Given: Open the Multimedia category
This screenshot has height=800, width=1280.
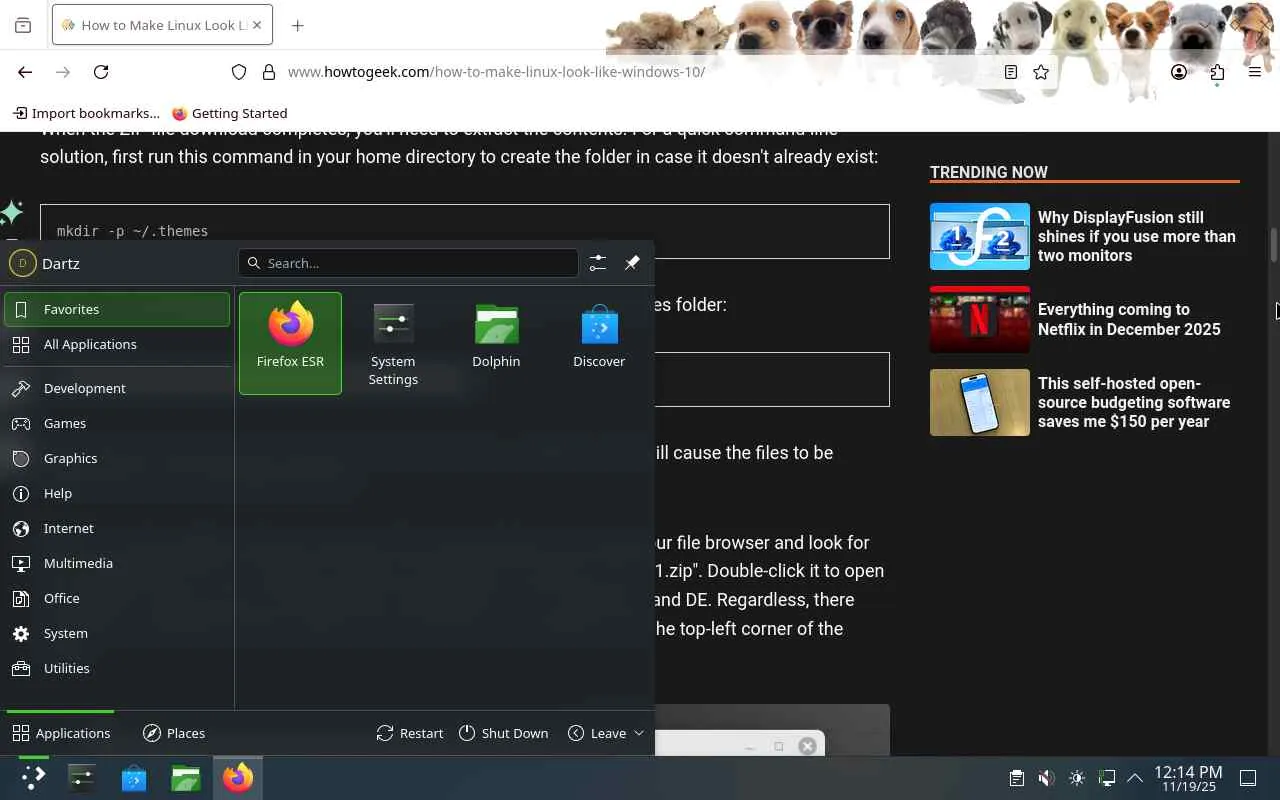Looking at the screenshot, I should 117,563.
